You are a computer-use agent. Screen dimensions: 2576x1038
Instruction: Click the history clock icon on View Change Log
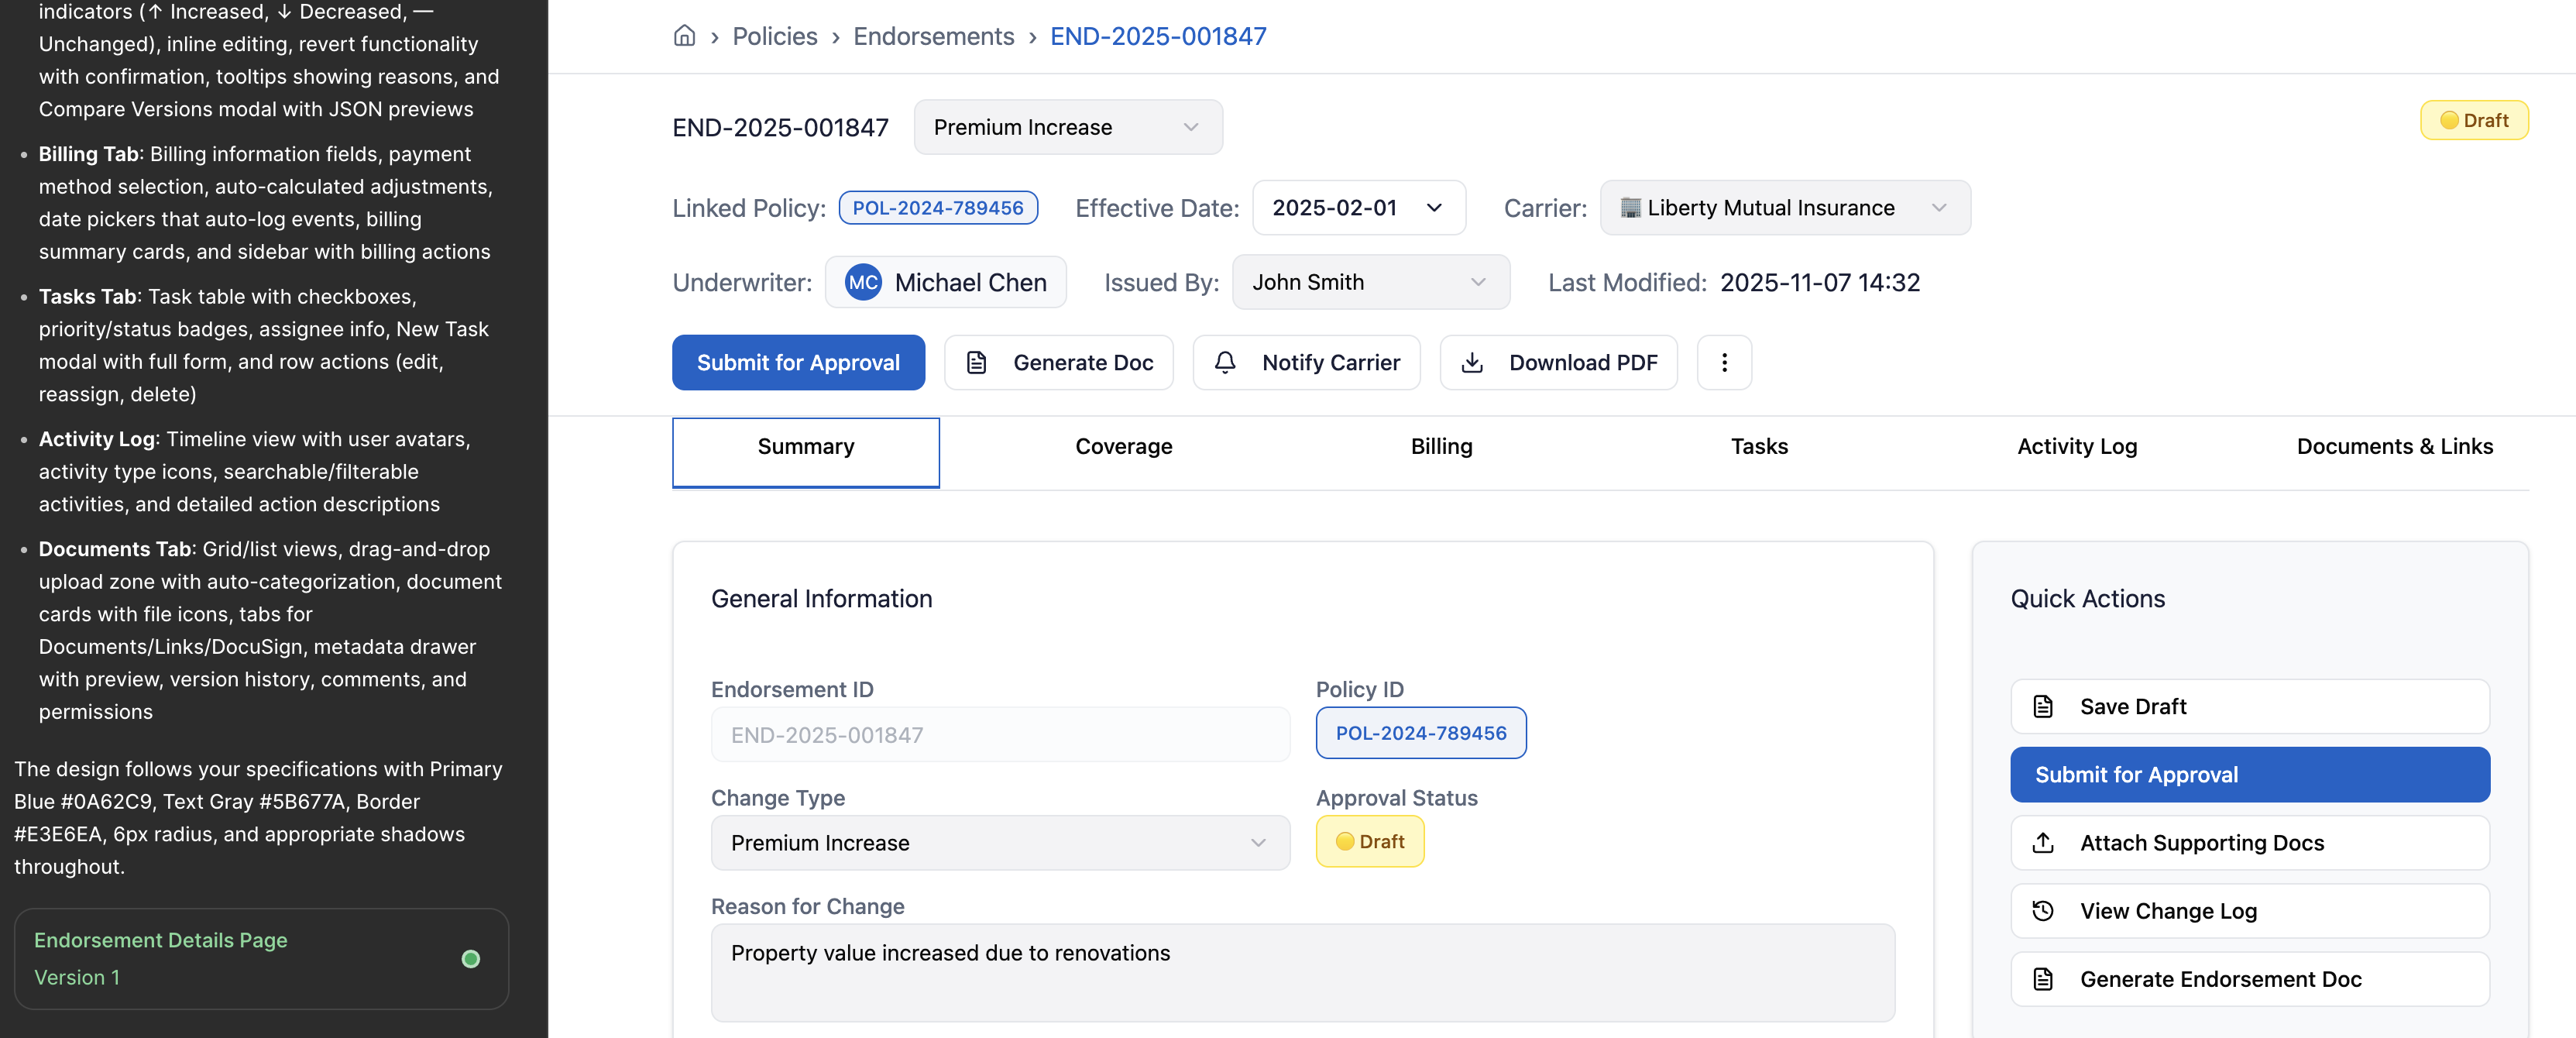2045,910
